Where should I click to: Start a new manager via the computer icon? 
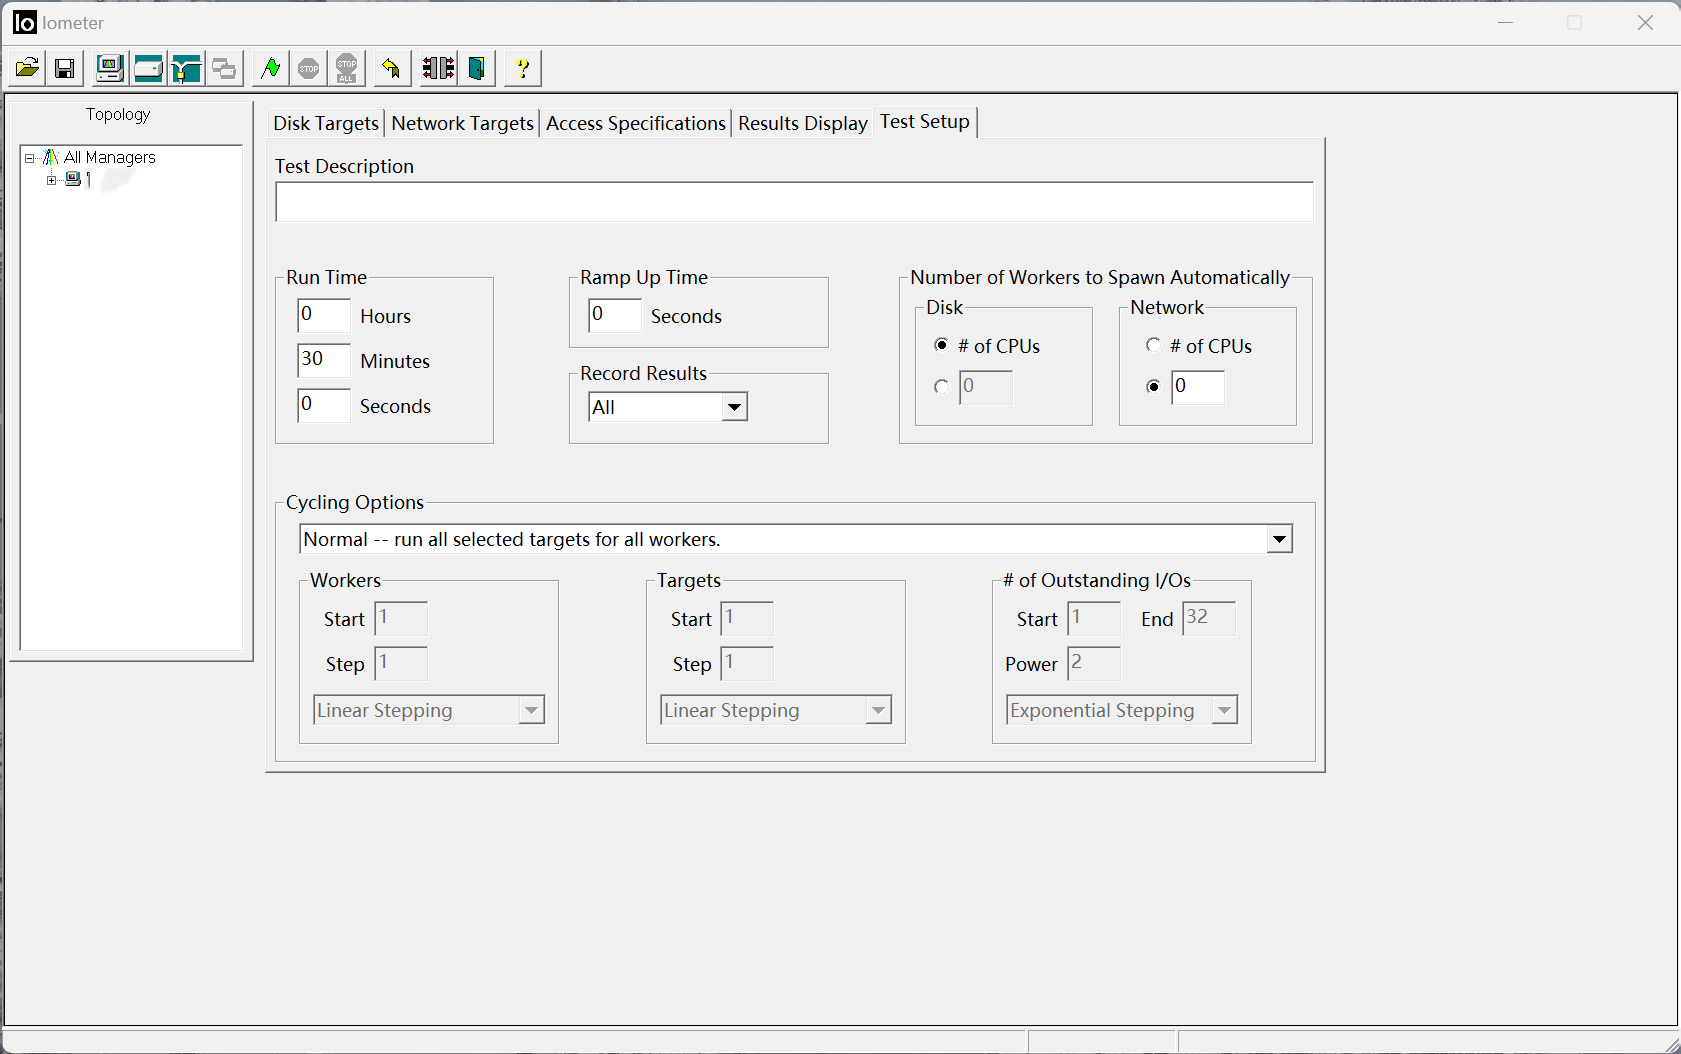pyautogui.click(x=109, y=68)
